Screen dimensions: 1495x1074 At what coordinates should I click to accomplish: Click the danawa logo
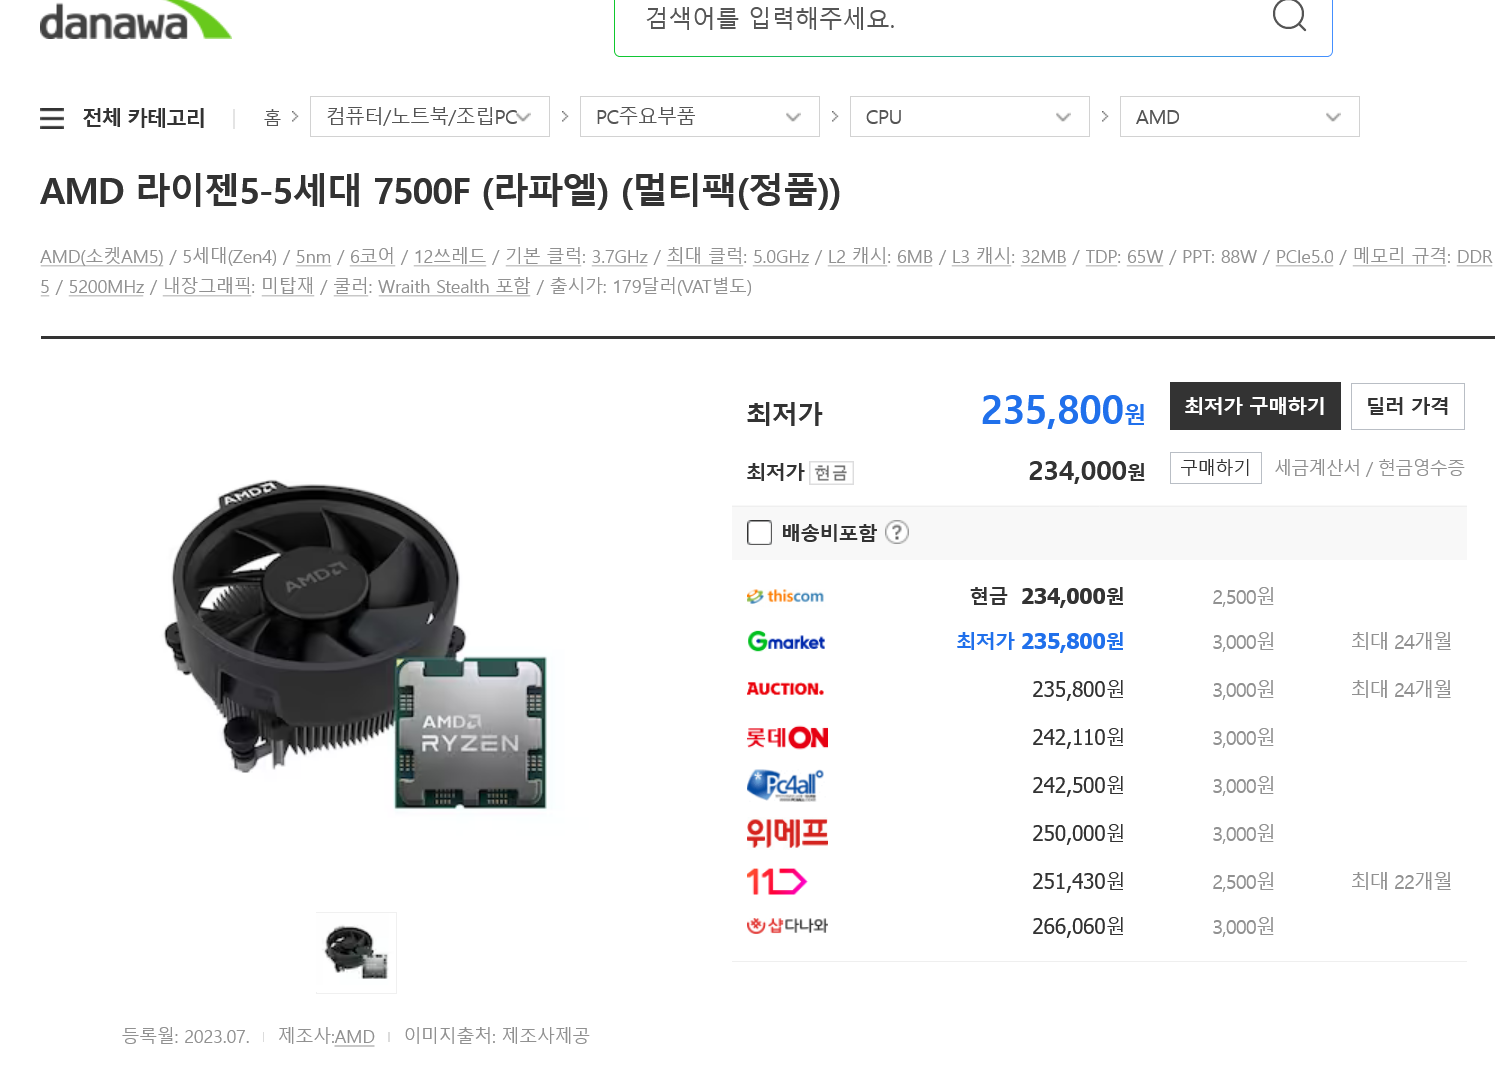[135, 20]
